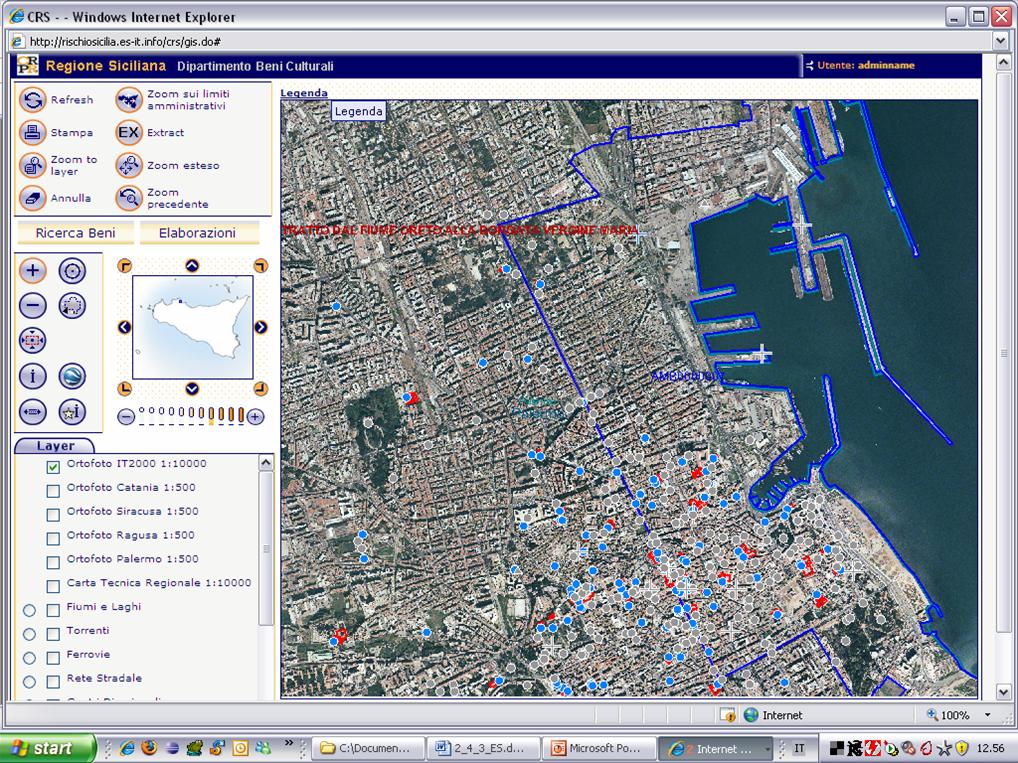Enable the Ortofoto Palermo 1:500 checkbox
Viewport: 1018px width, 763px height.
coord(53,561)
